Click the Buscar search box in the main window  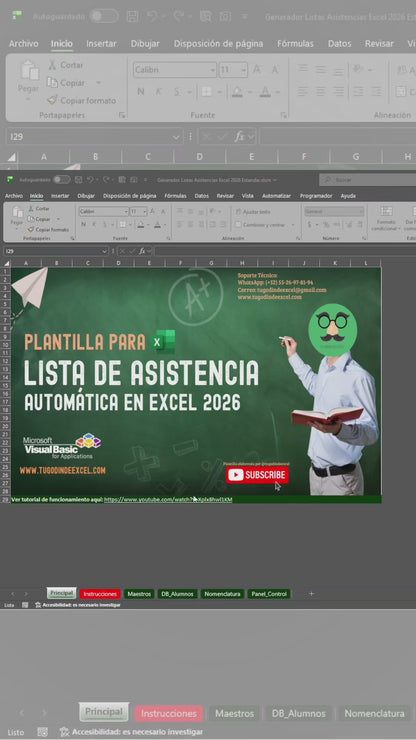(x=367, y=180)
